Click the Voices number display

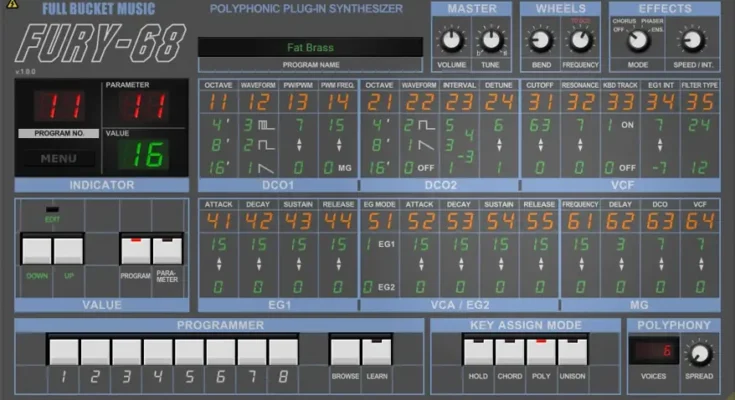(652, 351)
